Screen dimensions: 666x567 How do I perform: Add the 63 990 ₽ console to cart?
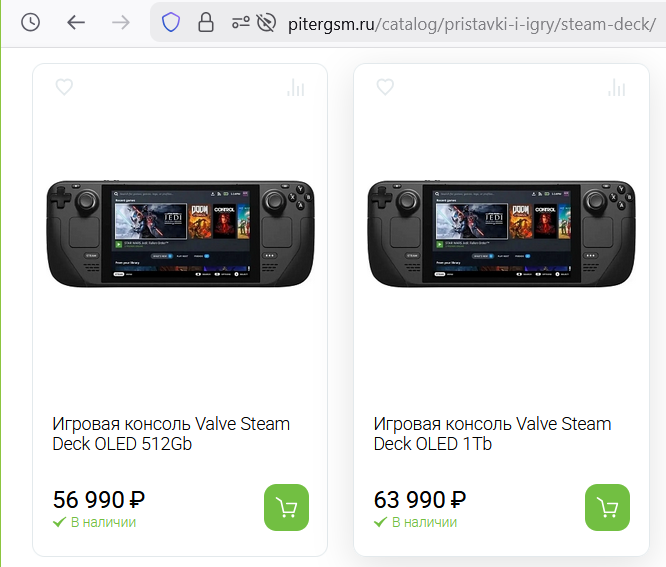pos(607,508)
